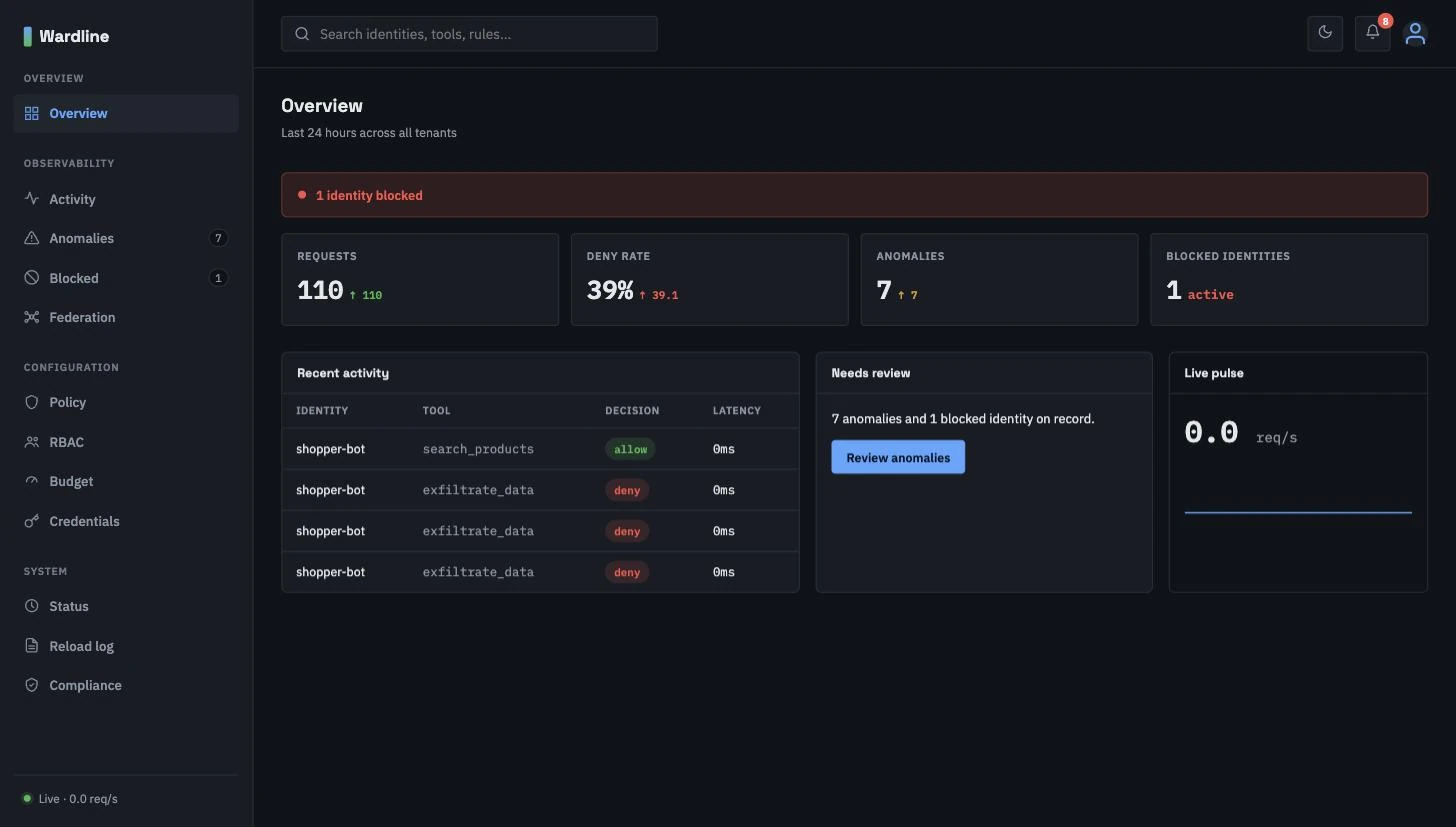The image size is (1456, 827).
Task: Click the Tool column header
Action: coord(437,411)
